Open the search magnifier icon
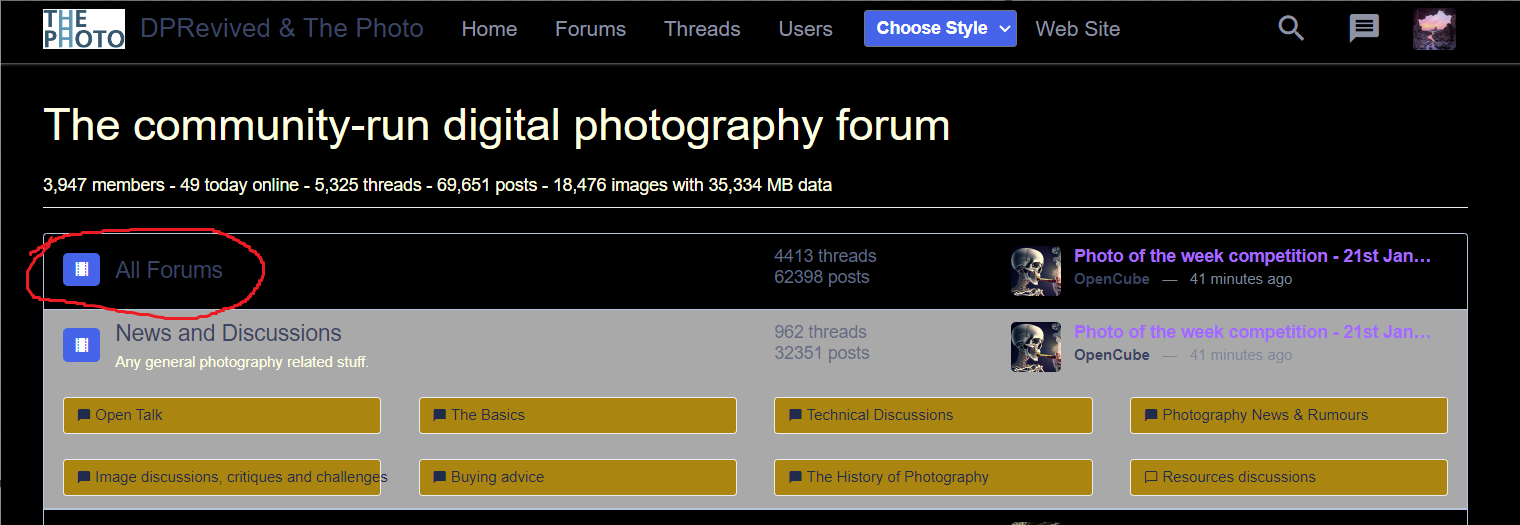This screenshot has height=525, width=1520. point(1291,29)
